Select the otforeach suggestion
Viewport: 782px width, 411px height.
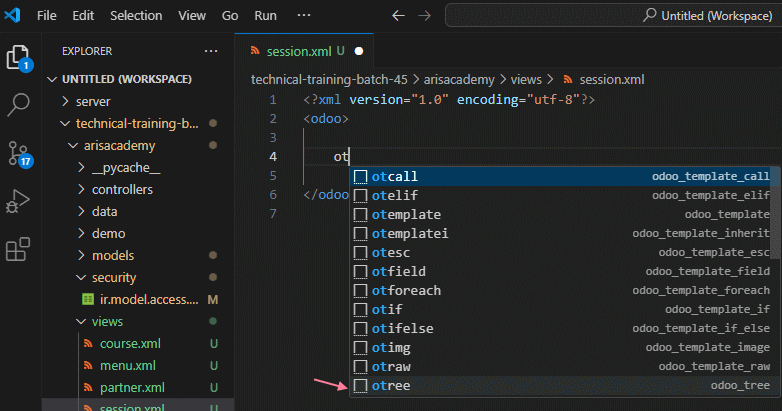[x=562, y=290]
